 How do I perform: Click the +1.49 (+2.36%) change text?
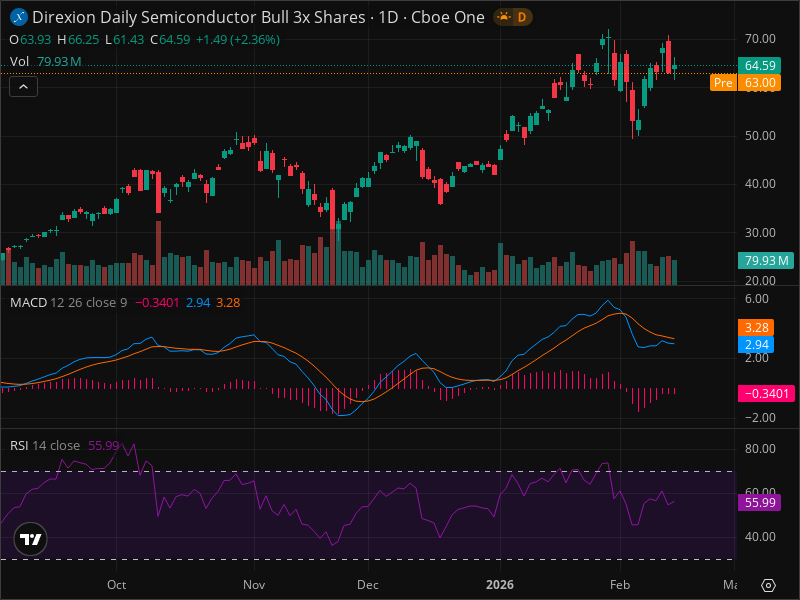click(x=238, y=40)
